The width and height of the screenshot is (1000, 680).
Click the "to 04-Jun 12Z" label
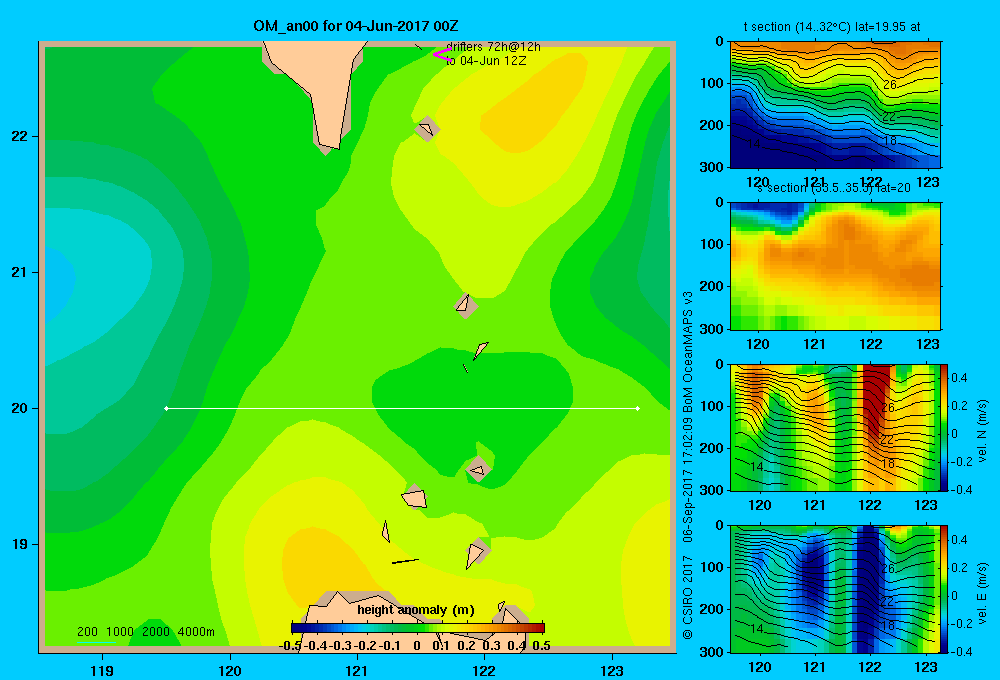click(486, 61)
